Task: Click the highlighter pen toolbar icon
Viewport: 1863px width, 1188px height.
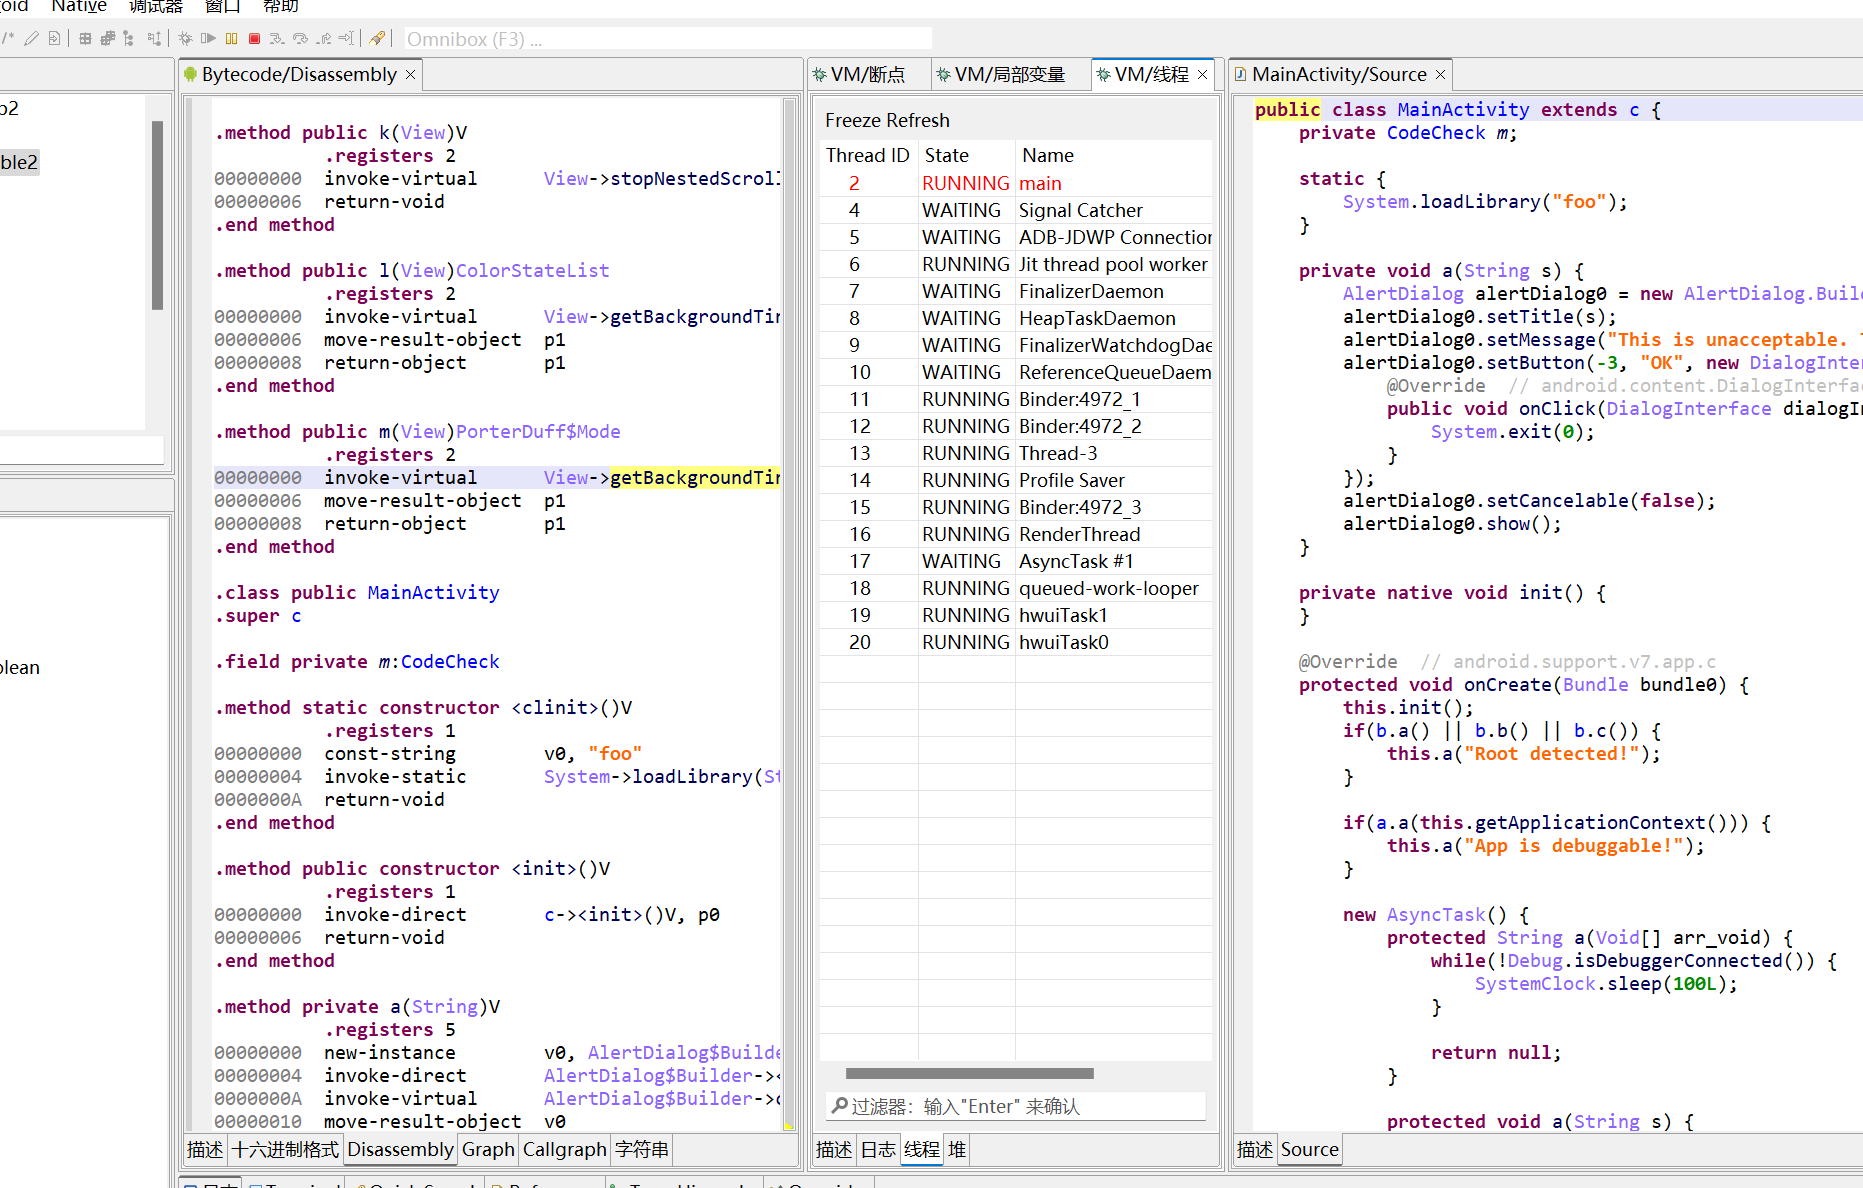Action: tap(377, 39)
